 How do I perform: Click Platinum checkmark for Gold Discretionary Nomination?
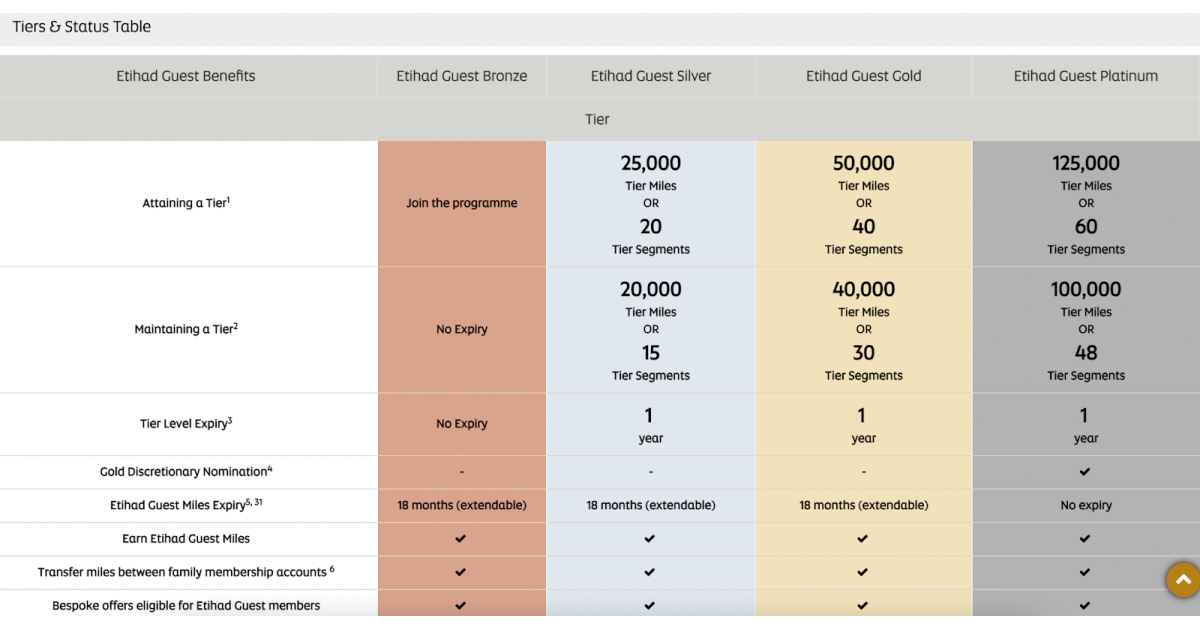[x=1085, y=471]
